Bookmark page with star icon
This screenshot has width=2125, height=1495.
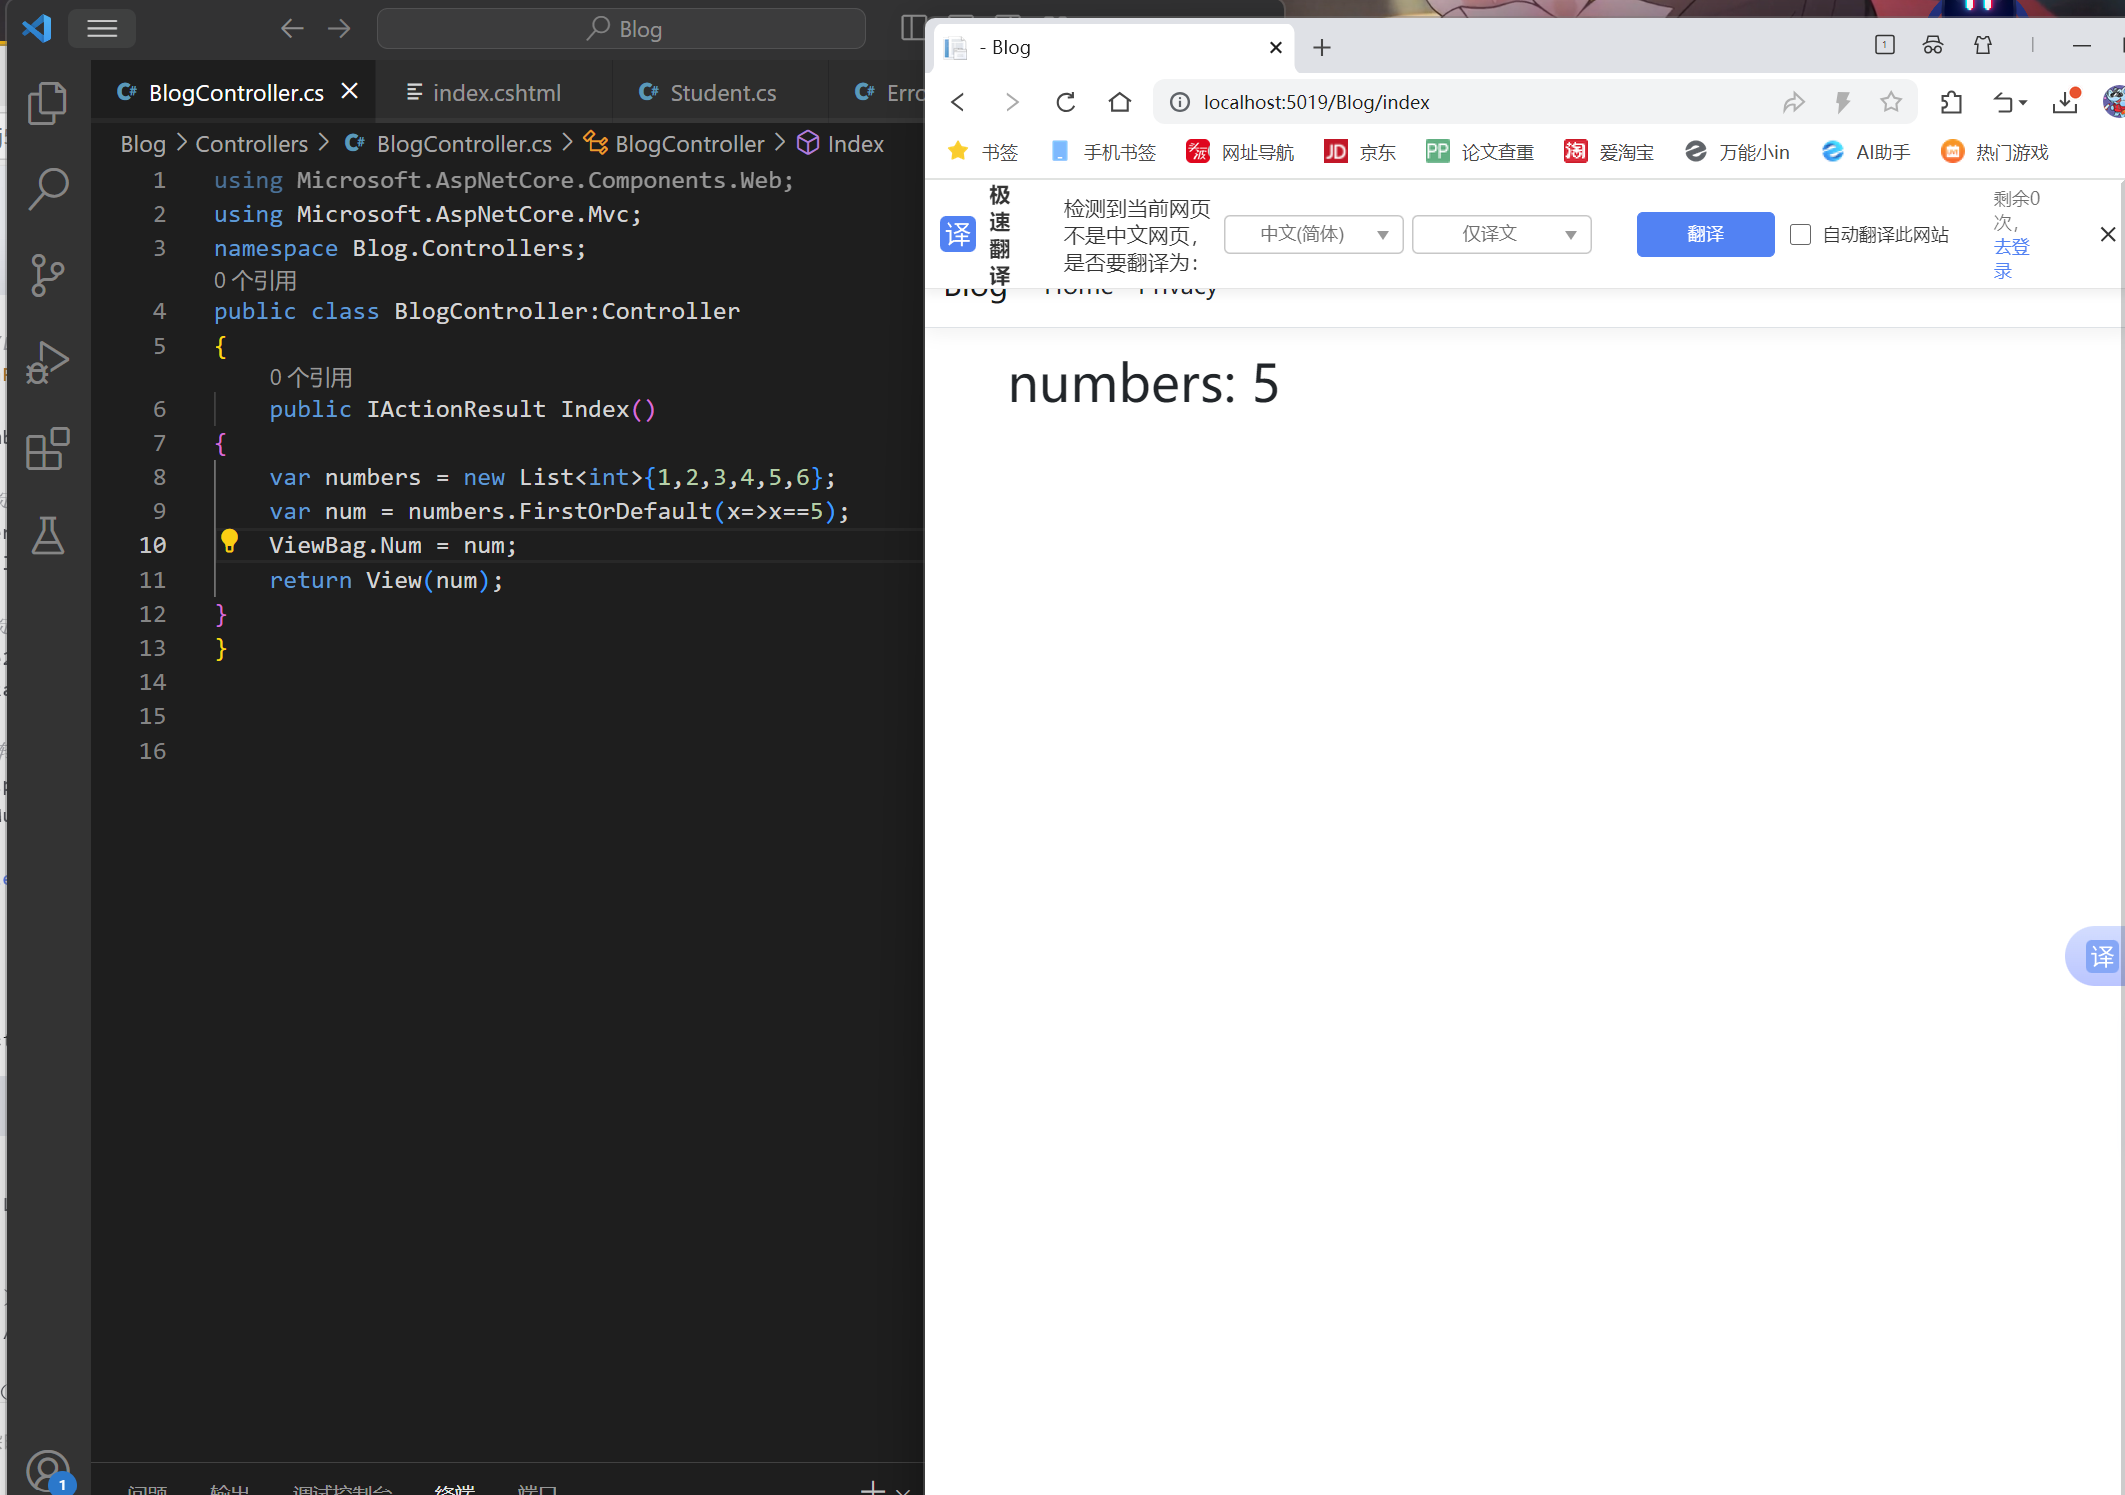pyautogui.click(x=1890, y=102)
